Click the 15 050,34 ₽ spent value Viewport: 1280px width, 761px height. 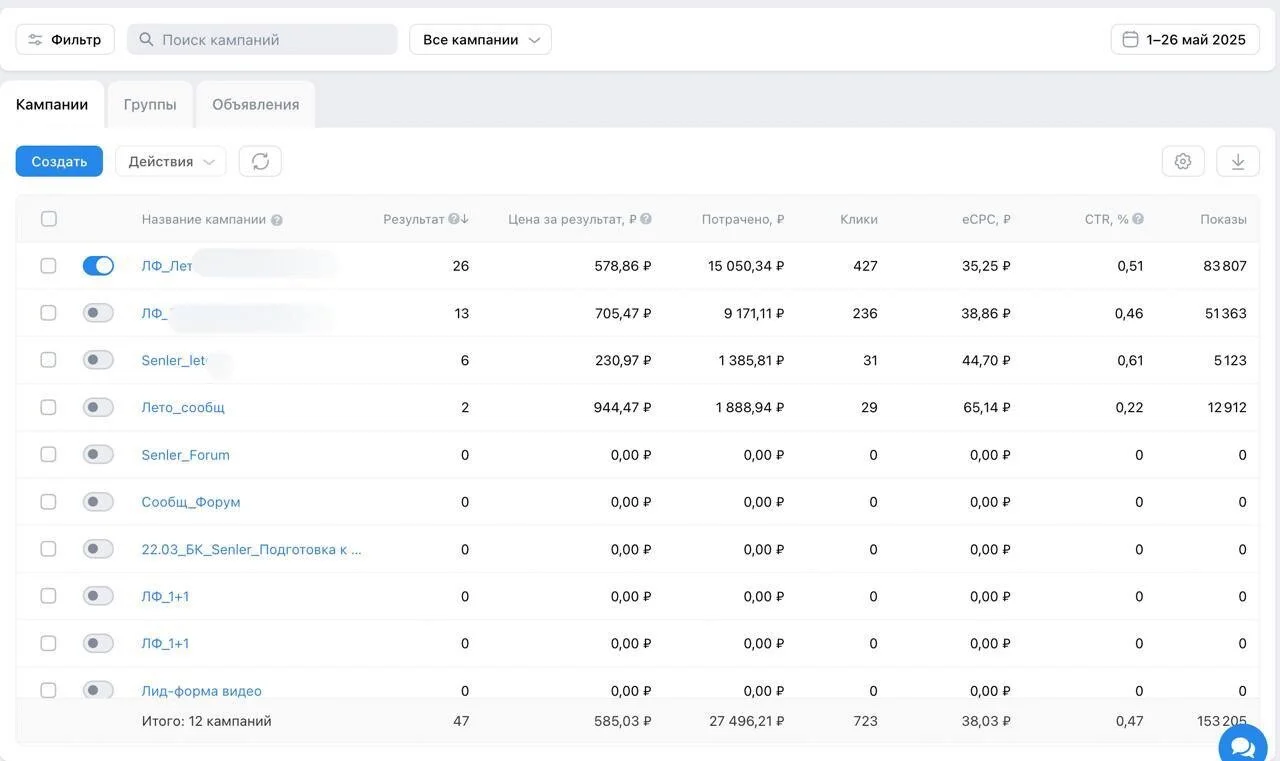coord(746,266)
